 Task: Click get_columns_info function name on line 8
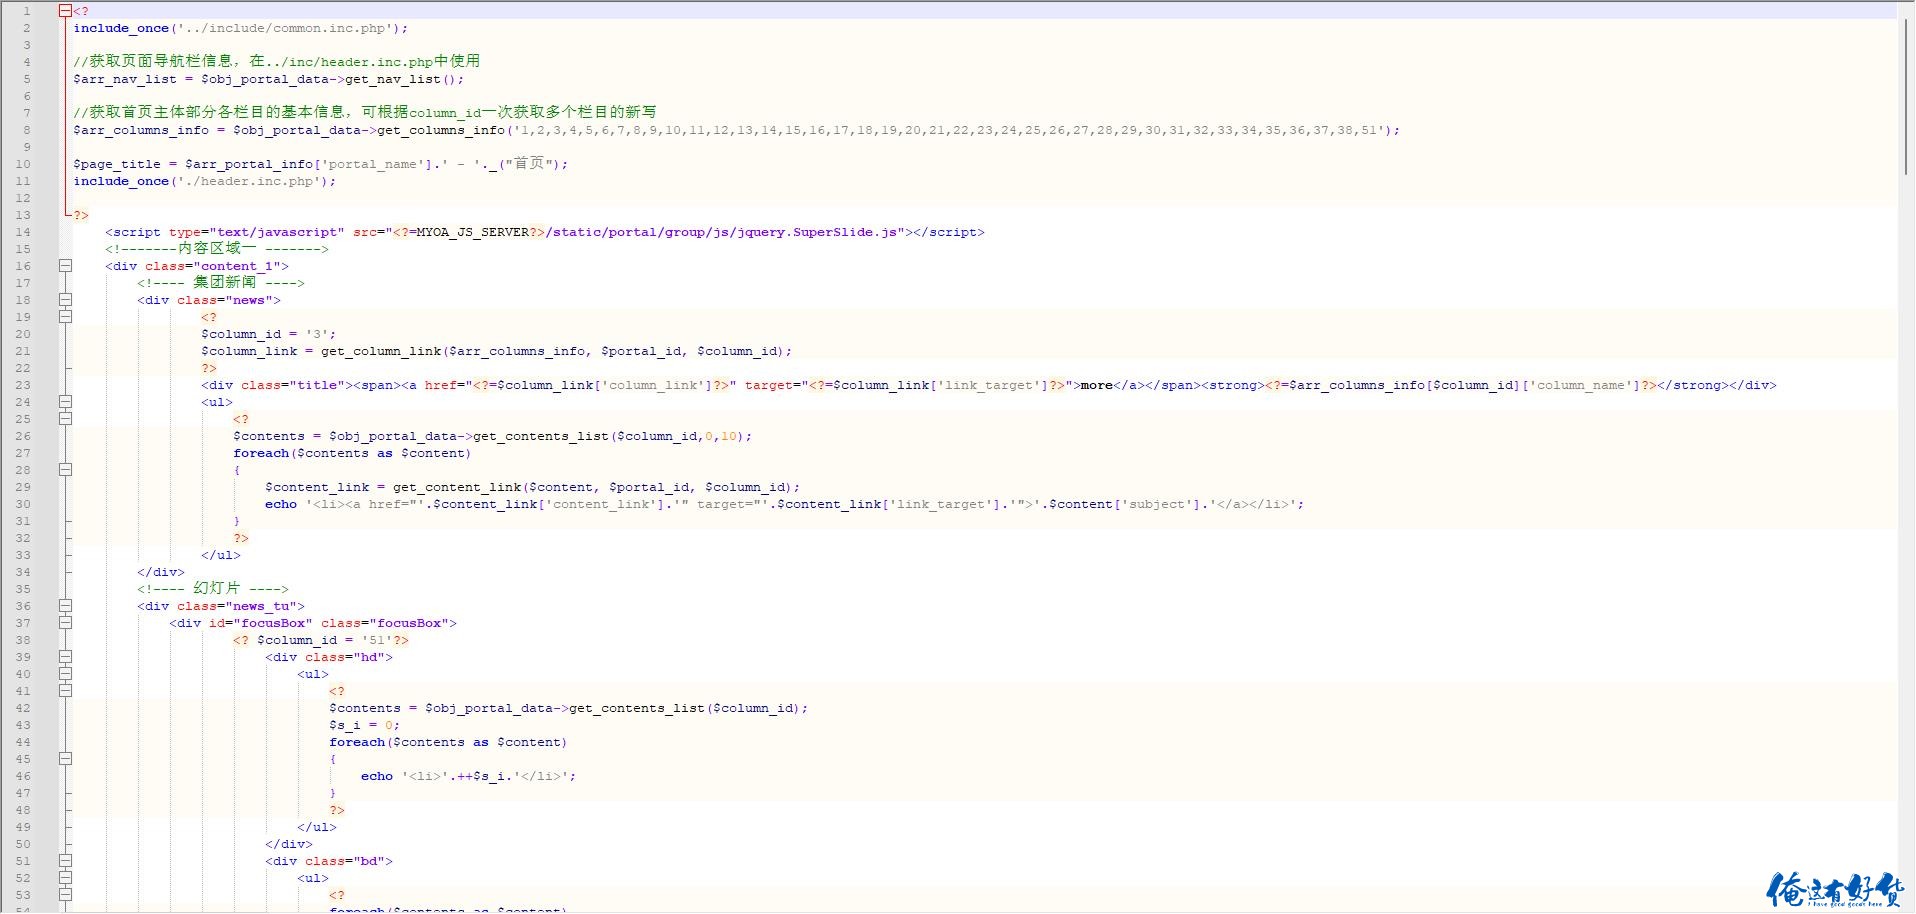point(441,130)
